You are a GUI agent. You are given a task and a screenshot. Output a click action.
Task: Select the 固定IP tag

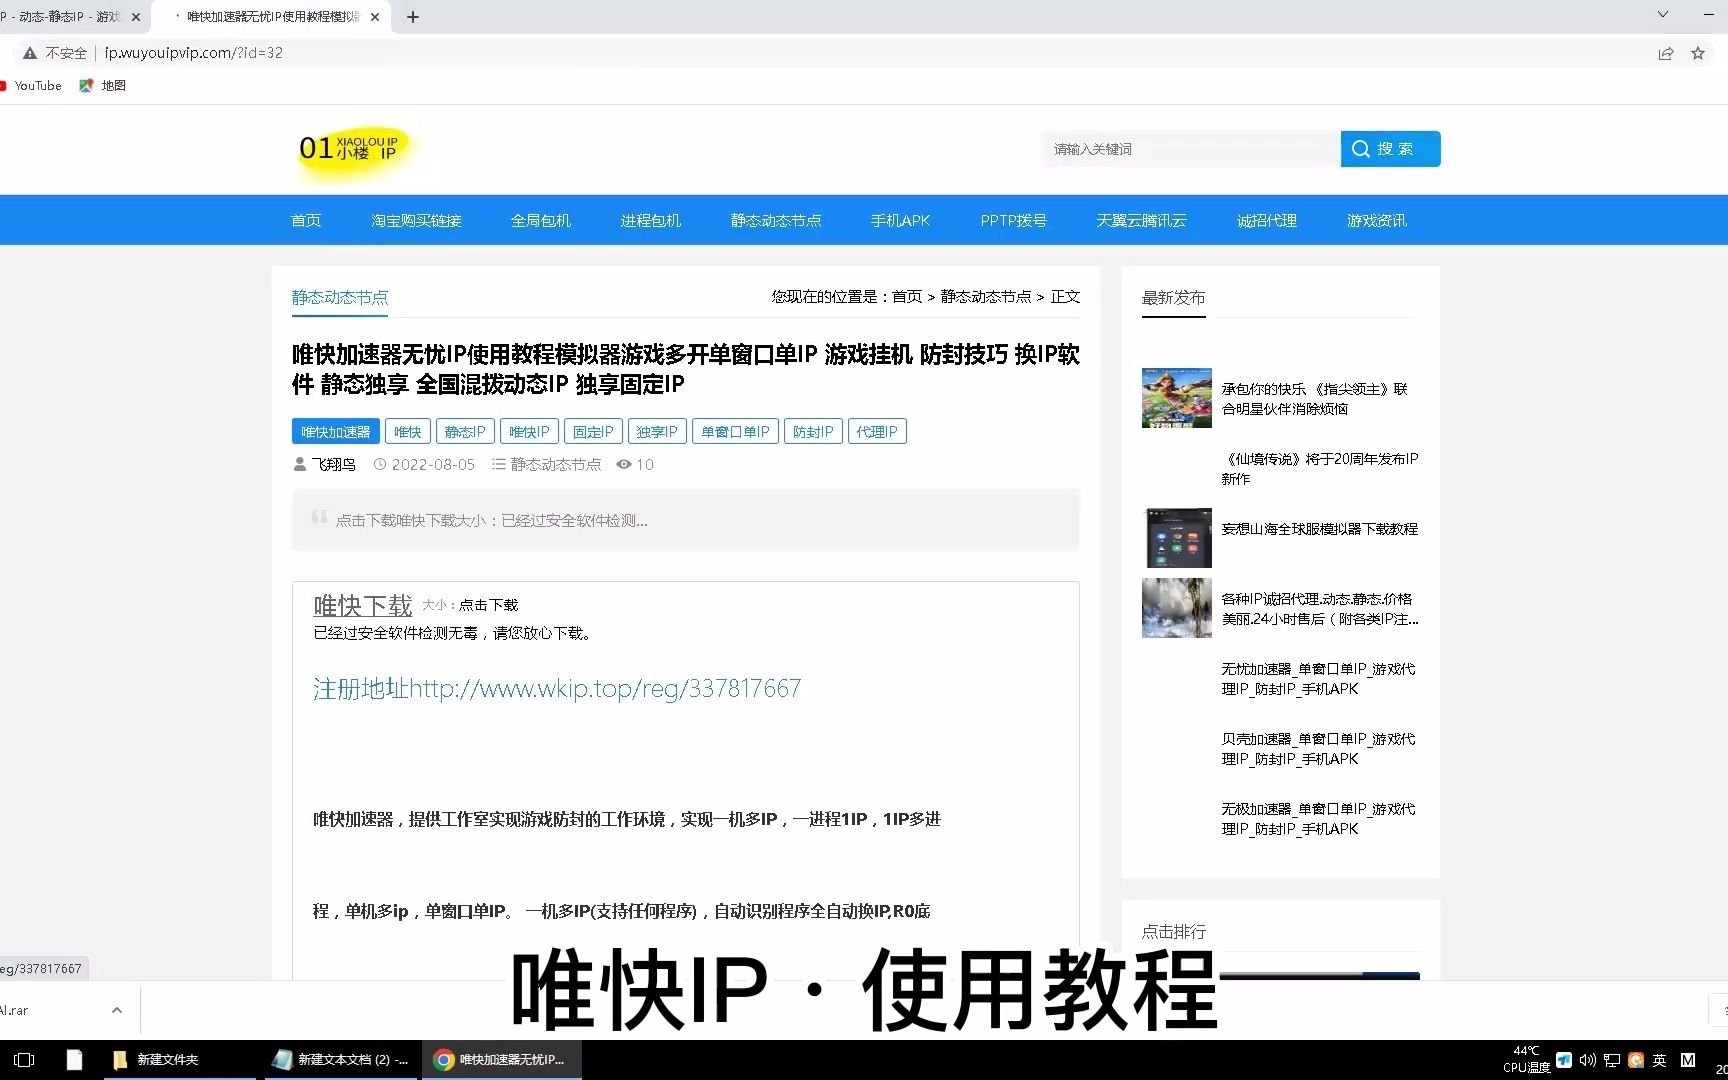593,431
